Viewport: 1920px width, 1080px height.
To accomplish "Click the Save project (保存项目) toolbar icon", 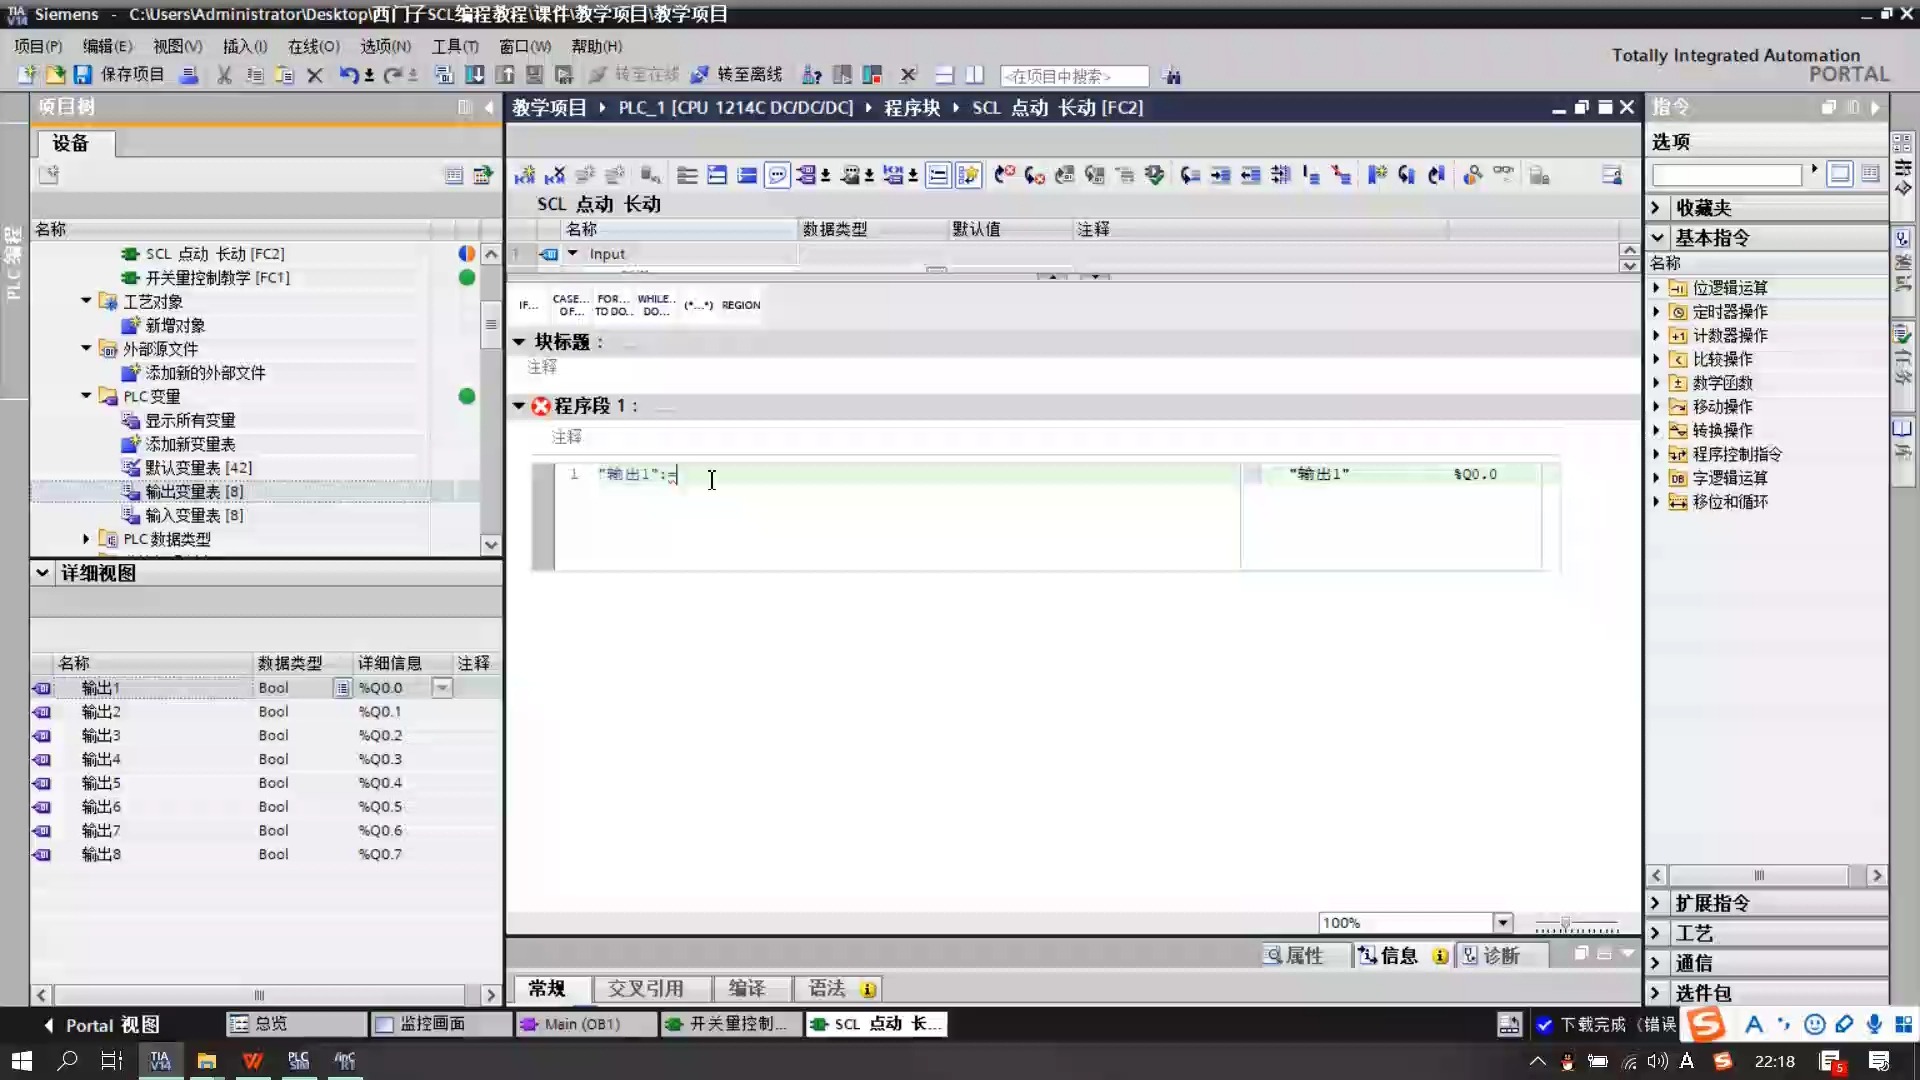I will pyautogui.click(x=82, y=75).
